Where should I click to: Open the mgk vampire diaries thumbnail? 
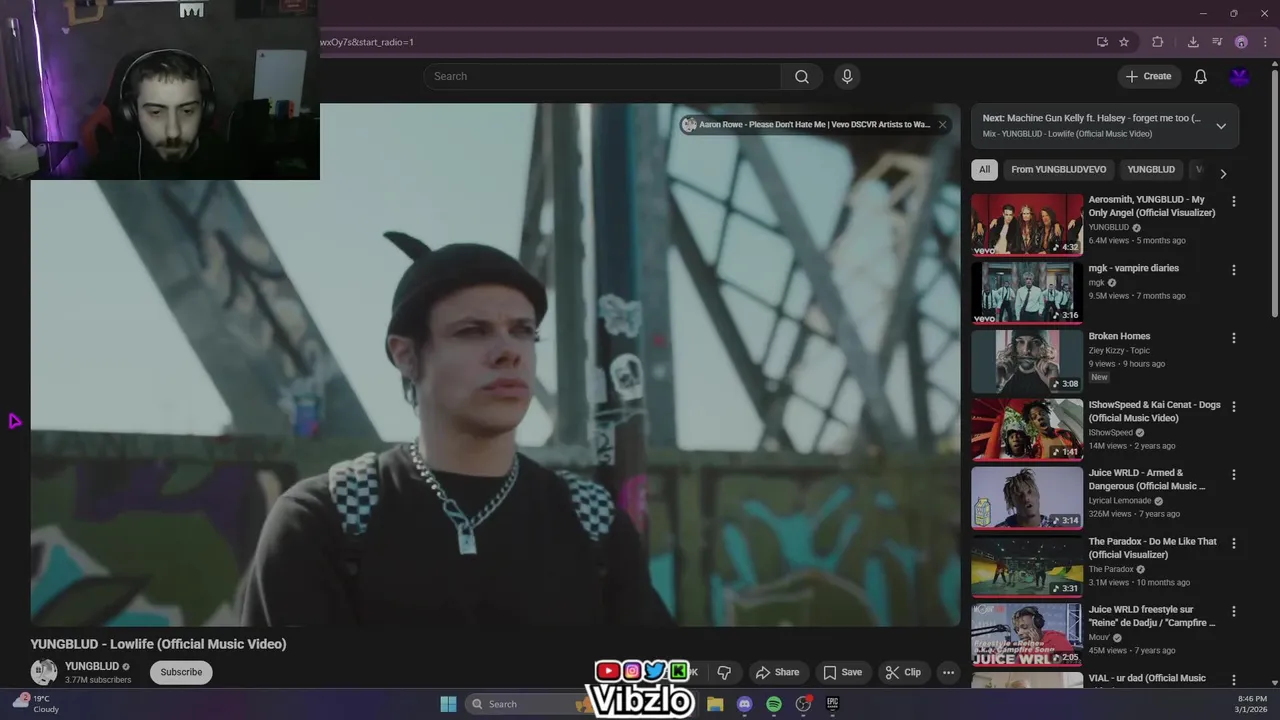[1027, 293]
